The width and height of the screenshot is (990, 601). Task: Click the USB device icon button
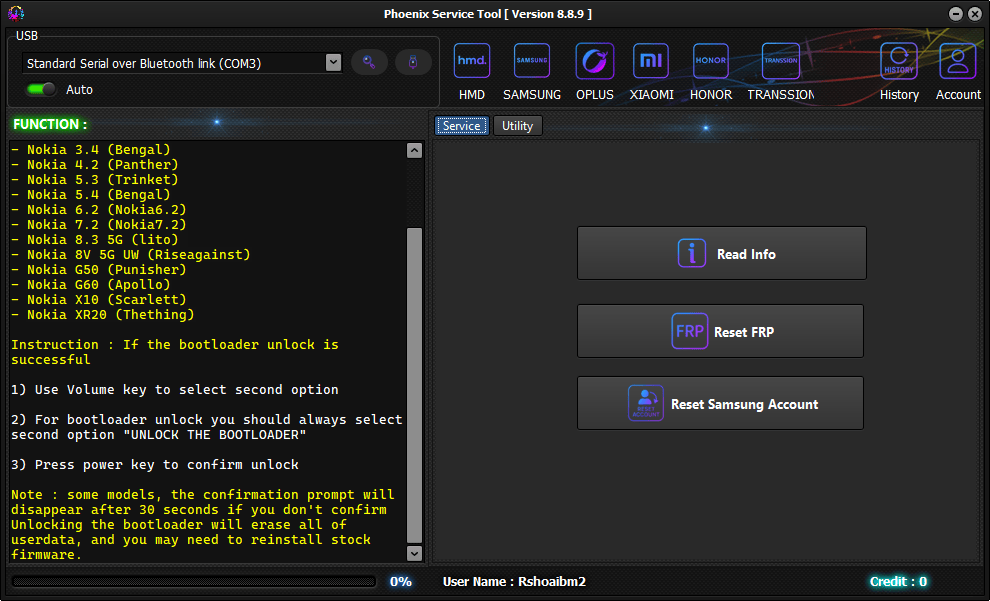coord(413,62)
